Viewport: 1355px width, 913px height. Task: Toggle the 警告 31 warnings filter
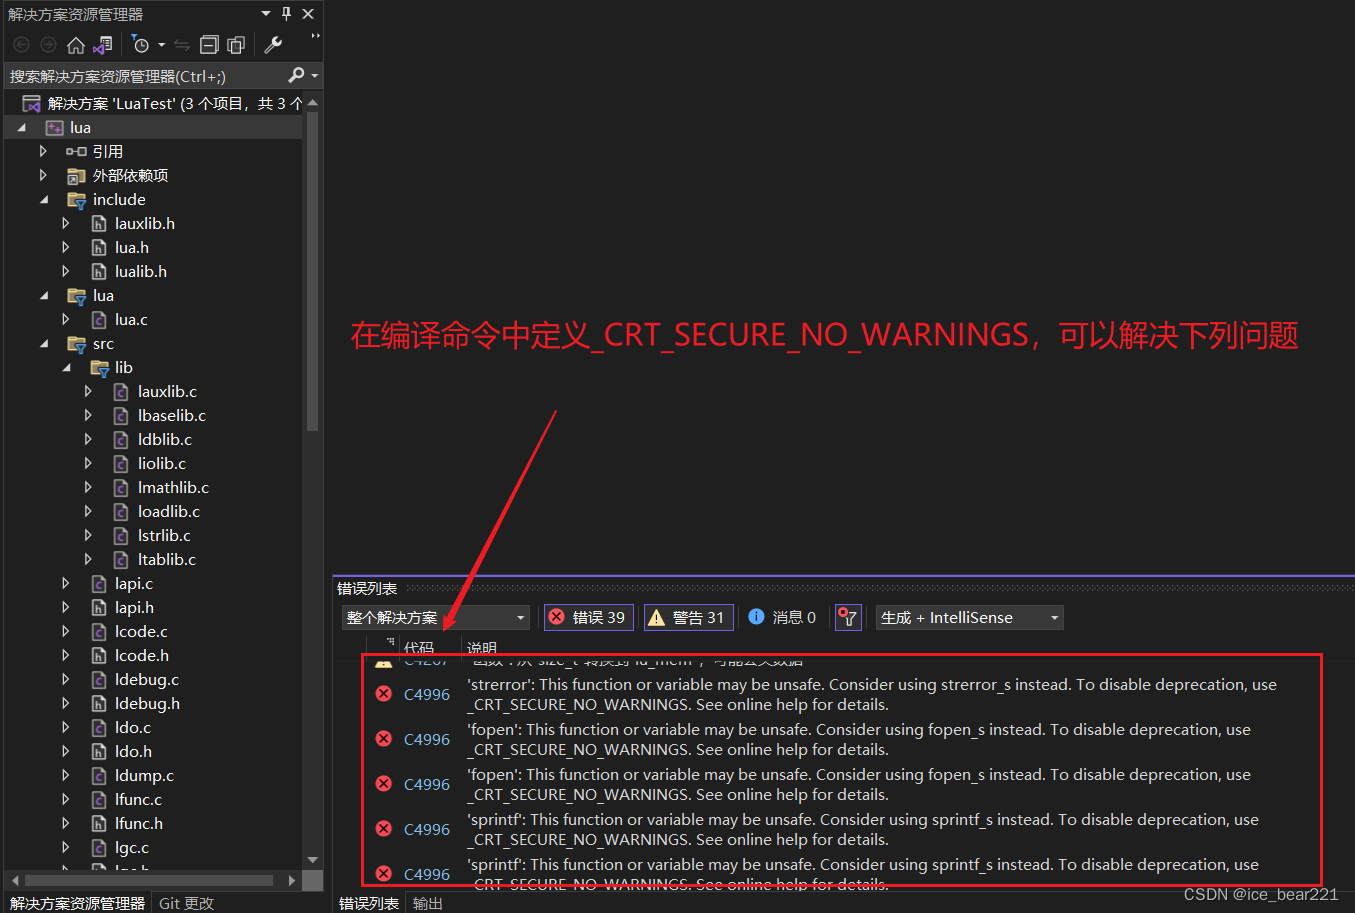[688, 617]
